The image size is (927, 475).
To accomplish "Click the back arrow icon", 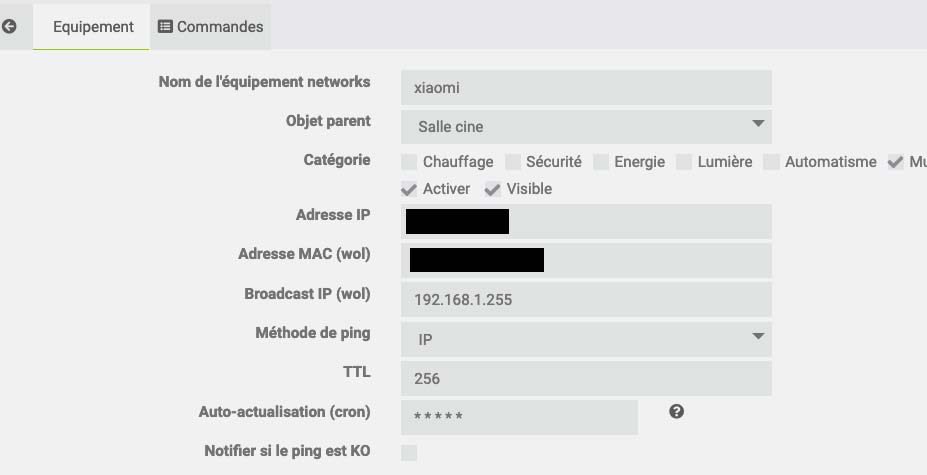I will pos(10,26).
